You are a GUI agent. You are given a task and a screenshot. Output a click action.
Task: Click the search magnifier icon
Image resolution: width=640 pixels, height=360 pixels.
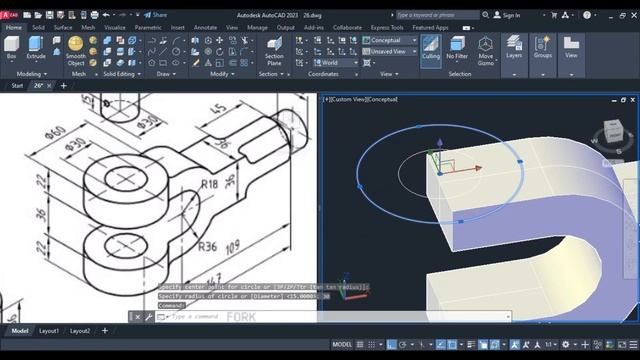(x=485, y=15)
